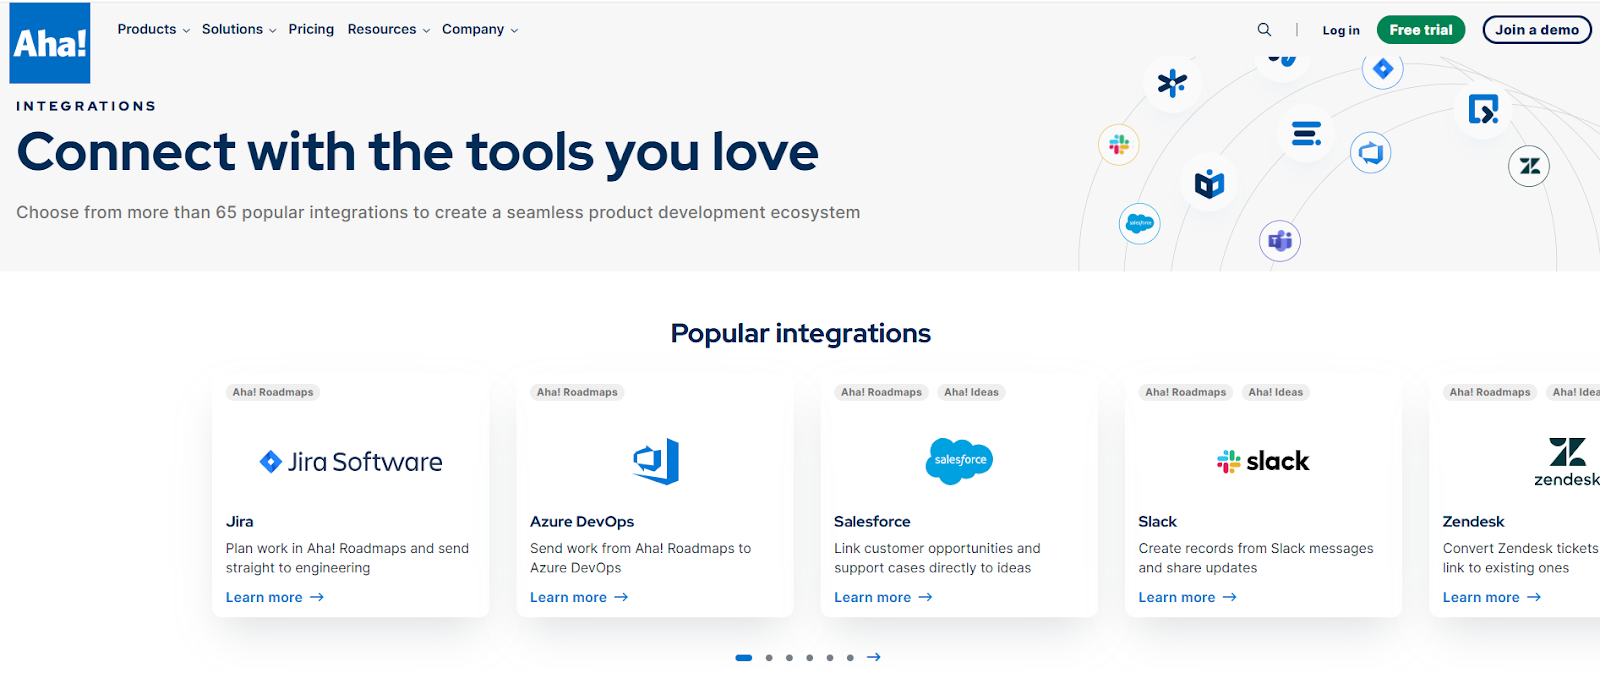
Task: Select the third carousel page dot
Action: click(x=789, y=658)
